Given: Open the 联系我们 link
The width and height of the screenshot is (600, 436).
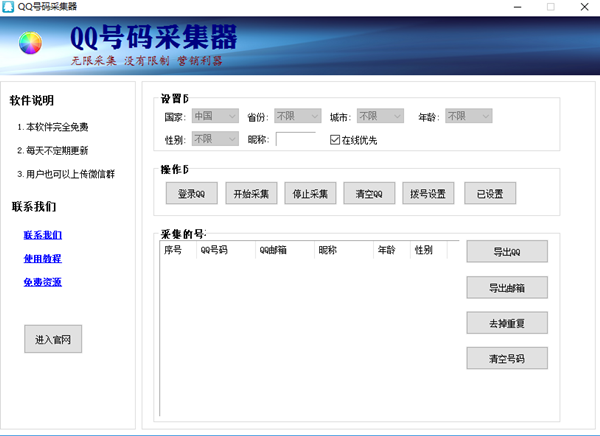Looking at the screenshot, I should (43, 235).
